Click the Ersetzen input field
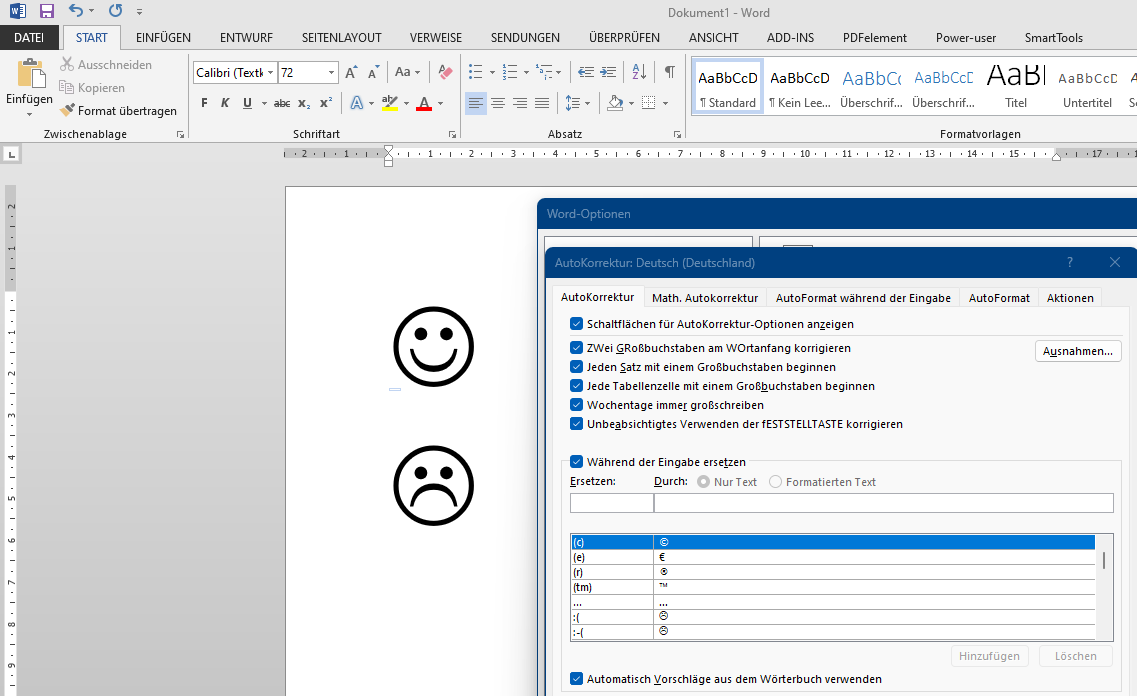The height and width of the screenshot is (696, 1137). point(611,502)
